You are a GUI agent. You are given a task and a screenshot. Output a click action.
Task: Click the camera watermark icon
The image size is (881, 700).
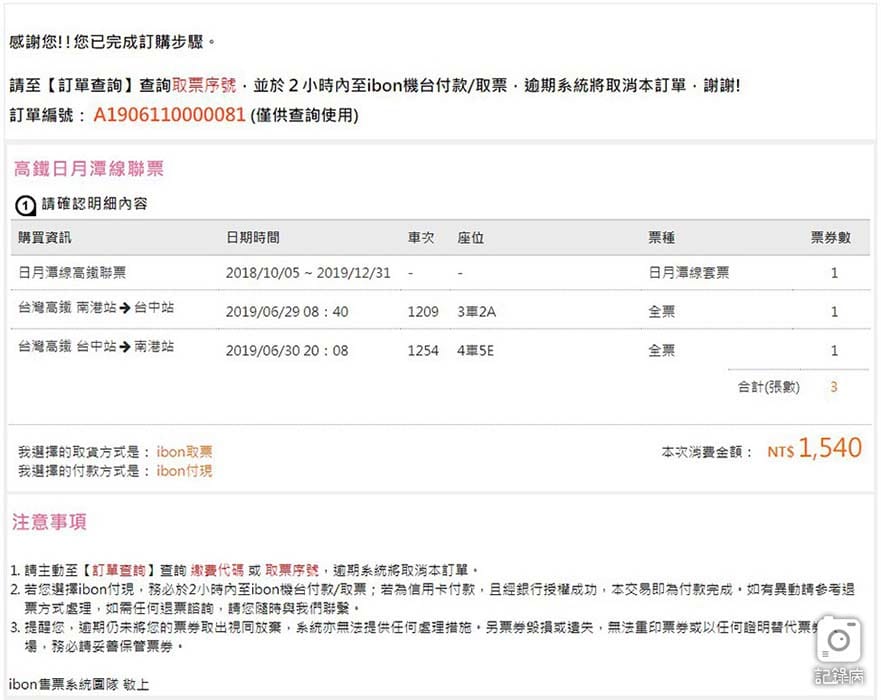coord(838,639)
